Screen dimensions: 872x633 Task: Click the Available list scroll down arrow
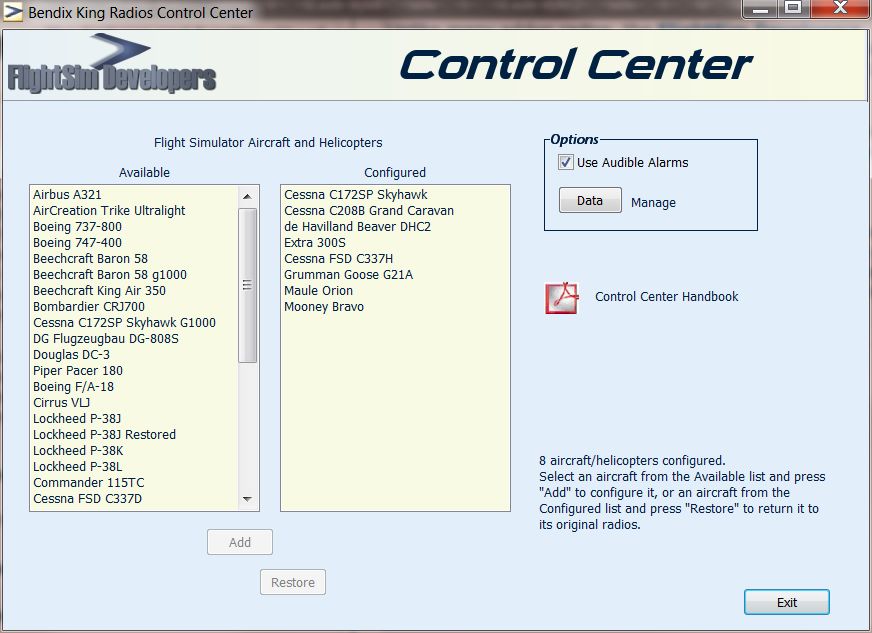tap(247, 499)
